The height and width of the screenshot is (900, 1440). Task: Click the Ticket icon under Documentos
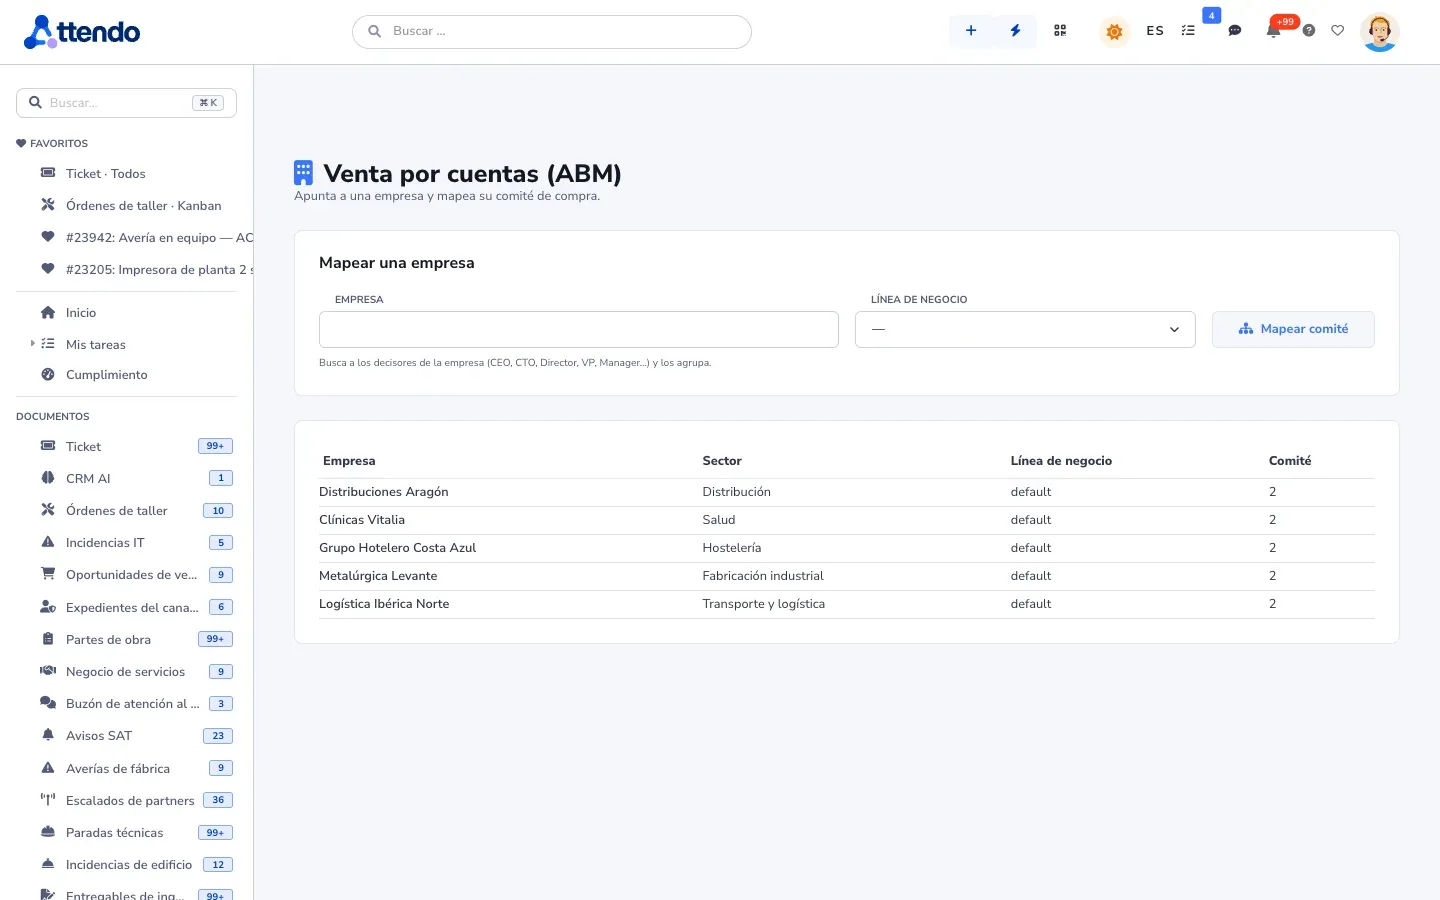(x=48, y=446)
